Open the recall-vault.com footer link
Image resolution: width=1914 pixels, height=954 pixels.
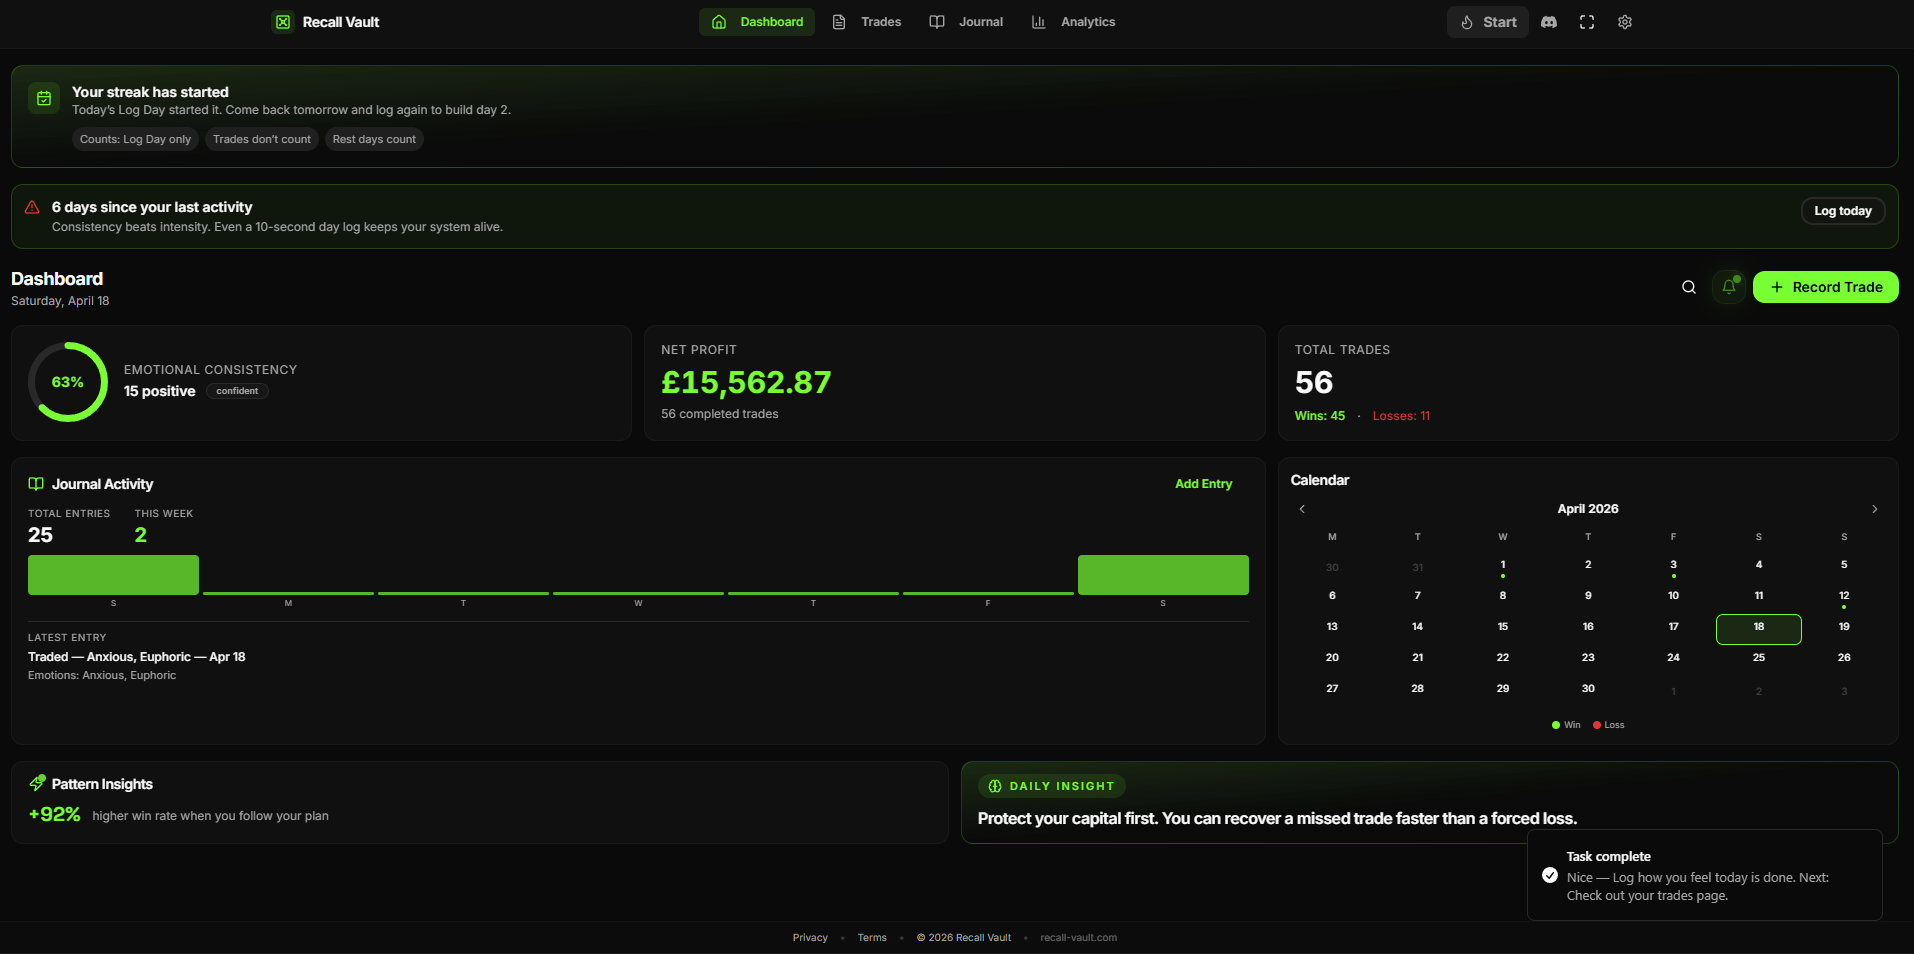tap(1078, 938)
